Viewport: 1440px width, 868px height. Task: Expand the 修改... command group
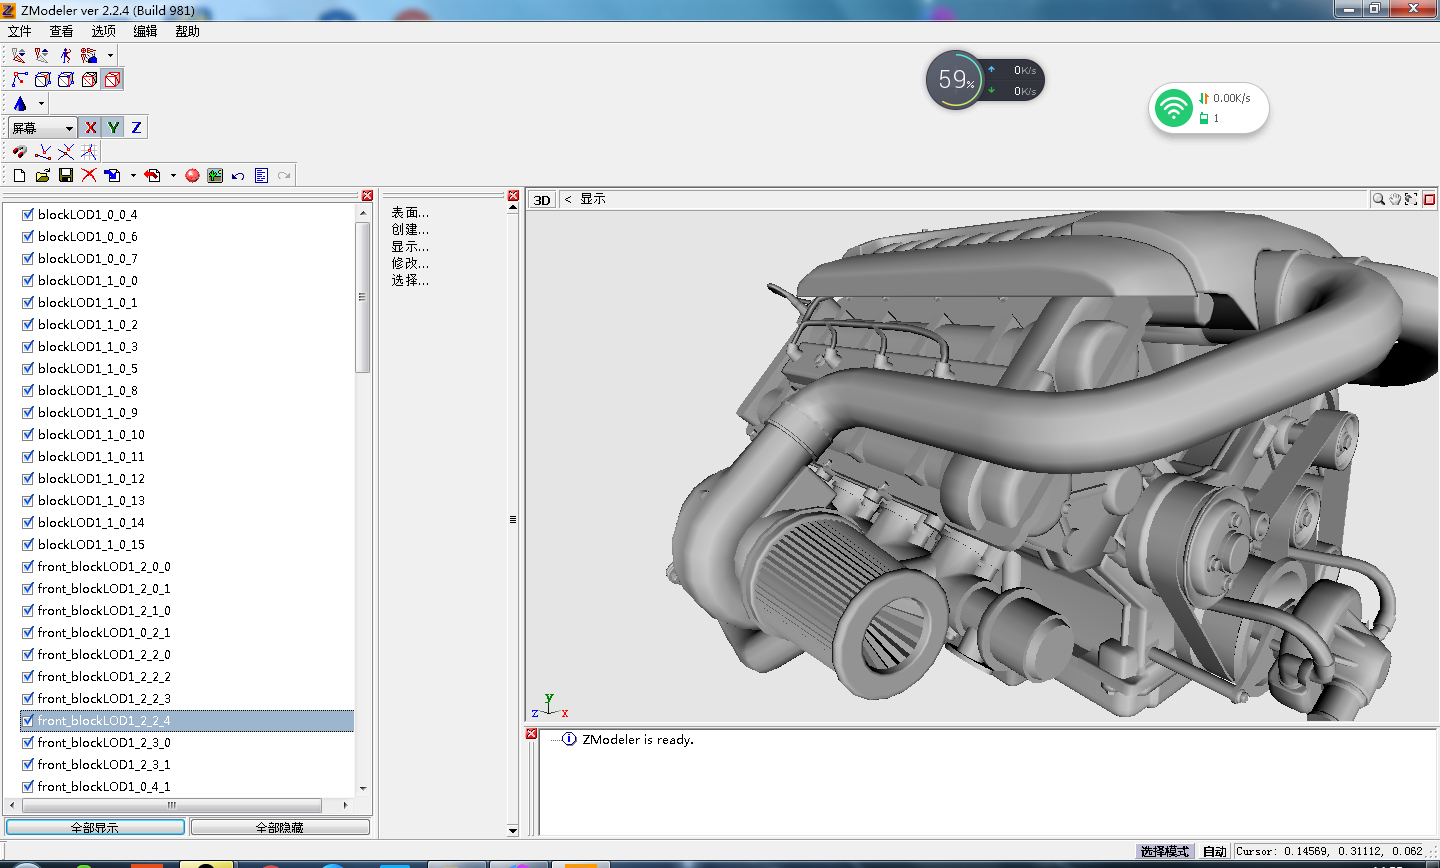coord(410,263)
